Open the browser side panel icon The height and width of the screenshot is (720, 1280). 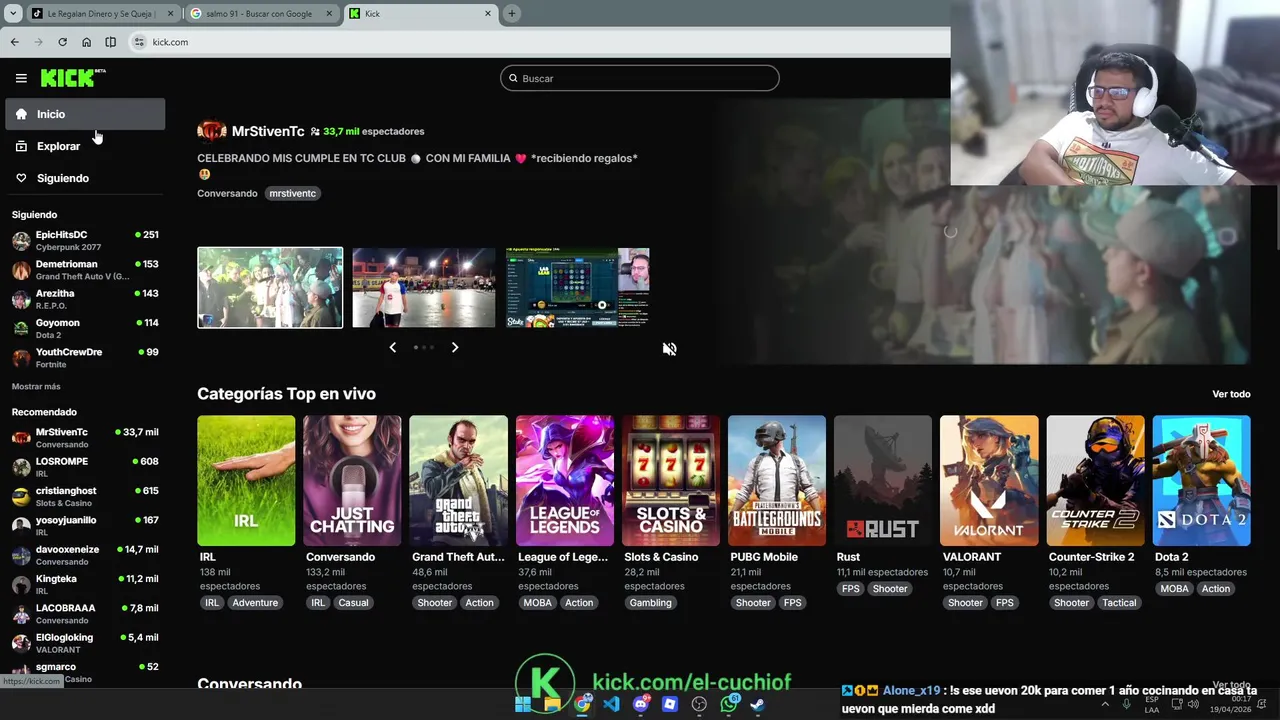(x=110, y=42)
